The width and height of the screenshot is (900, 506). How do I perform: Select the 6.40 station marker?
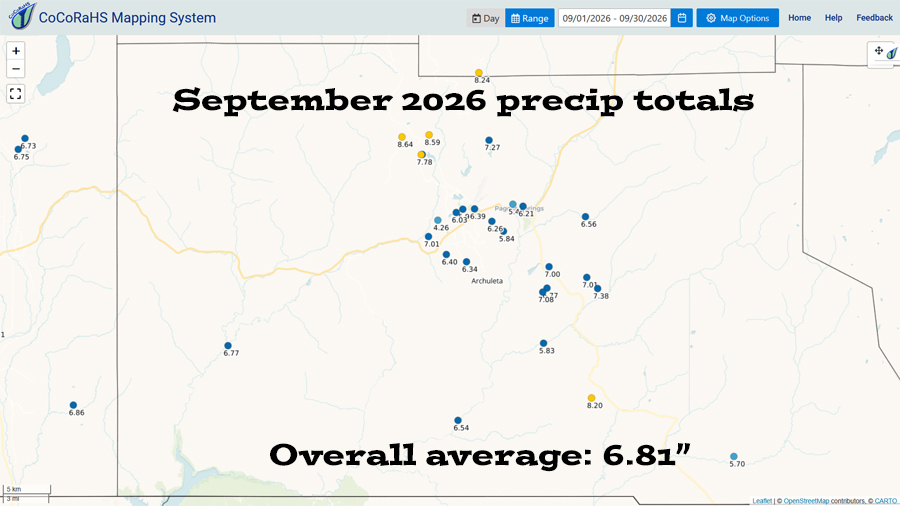point(446,255)
